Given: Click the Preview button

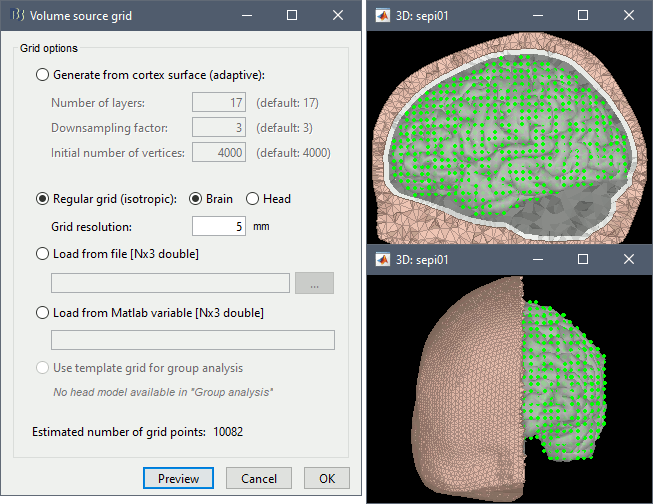Looking at the screenshot, I should (x=179, y=478).
